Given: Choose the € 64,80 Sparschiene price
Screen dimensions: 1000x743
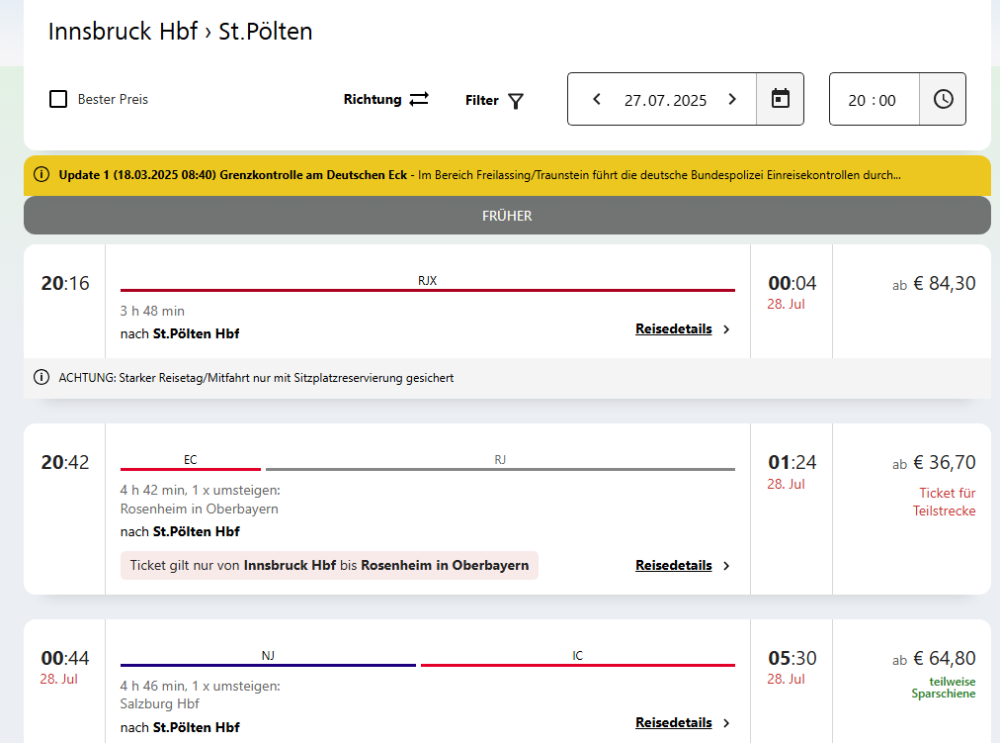Looking at the screenshot, I should 933,659.
